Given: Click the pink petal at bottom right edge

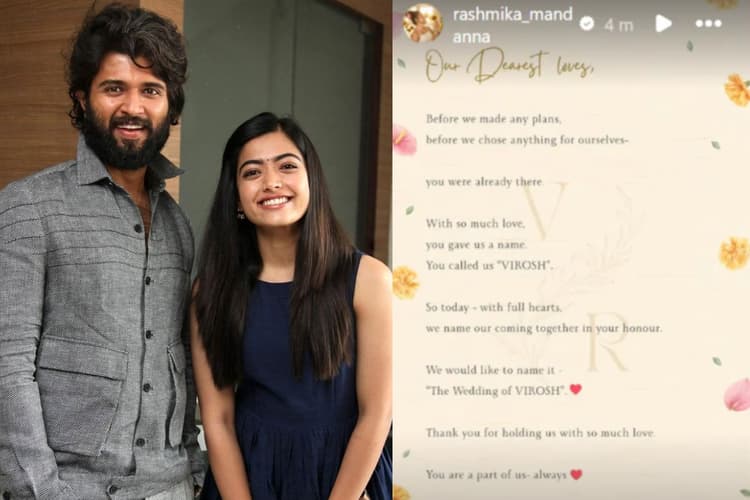Looking at the screenshot, I should tap(738, 394).
